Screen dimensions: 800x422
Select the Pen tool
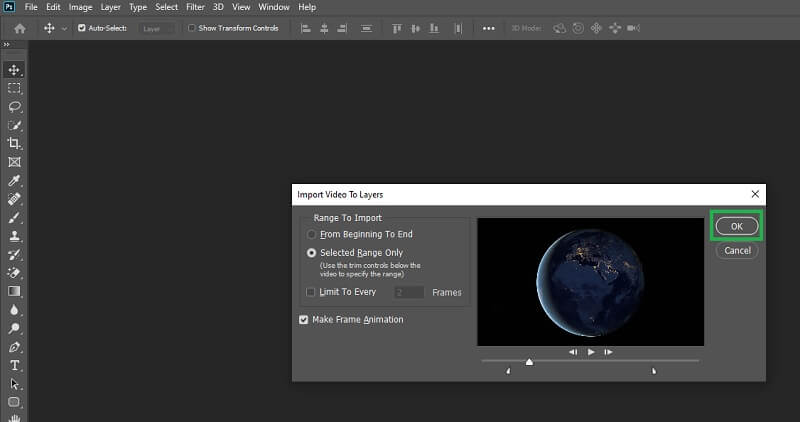14,347
